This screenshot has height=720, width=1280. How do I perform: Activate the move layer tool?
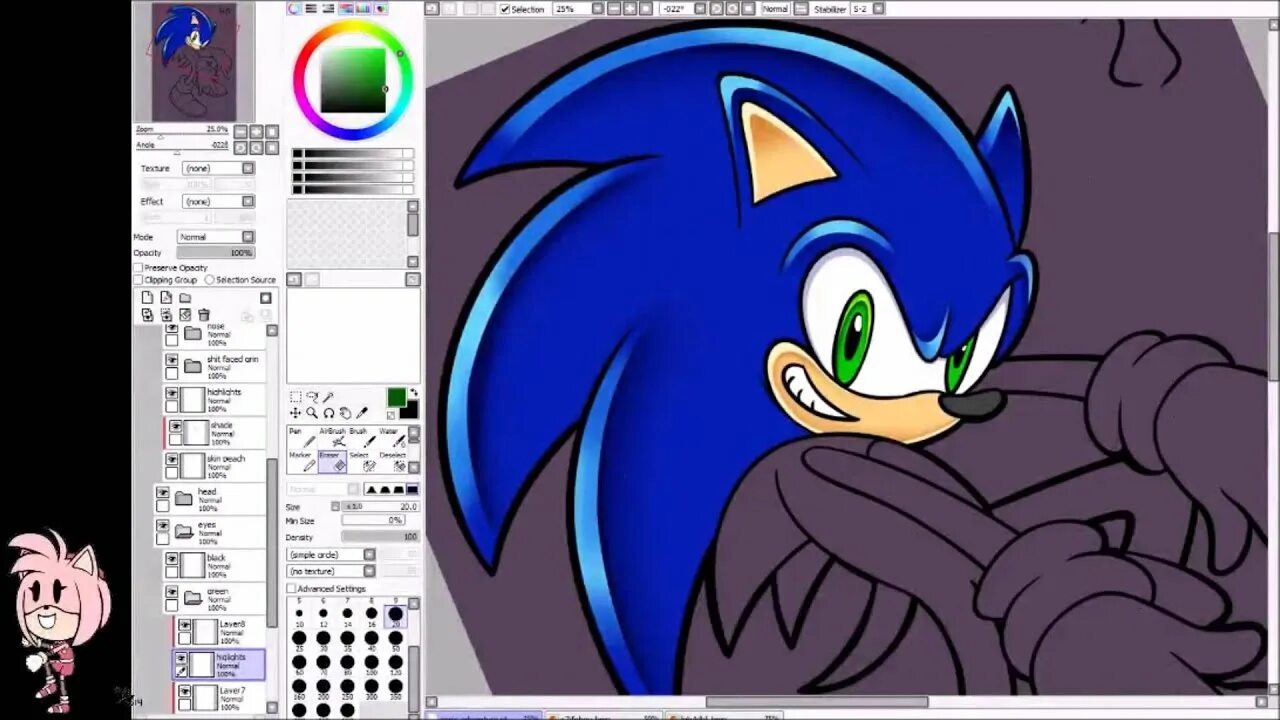click(296, 413)
